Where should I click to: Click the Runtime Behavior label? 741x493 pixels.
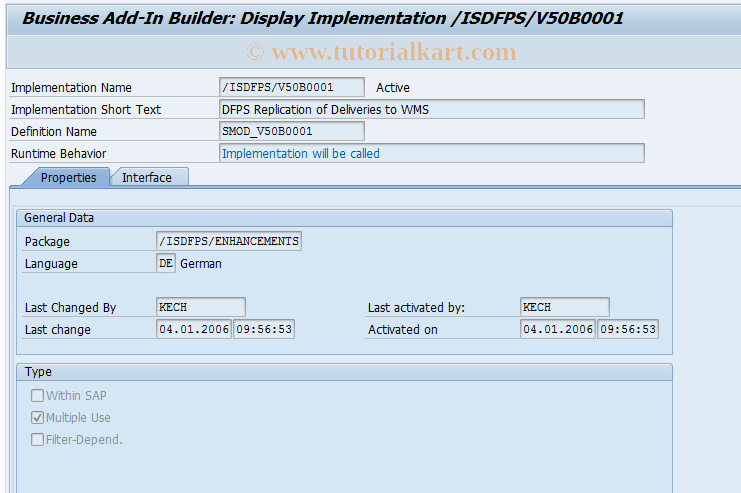click(59, 154)
